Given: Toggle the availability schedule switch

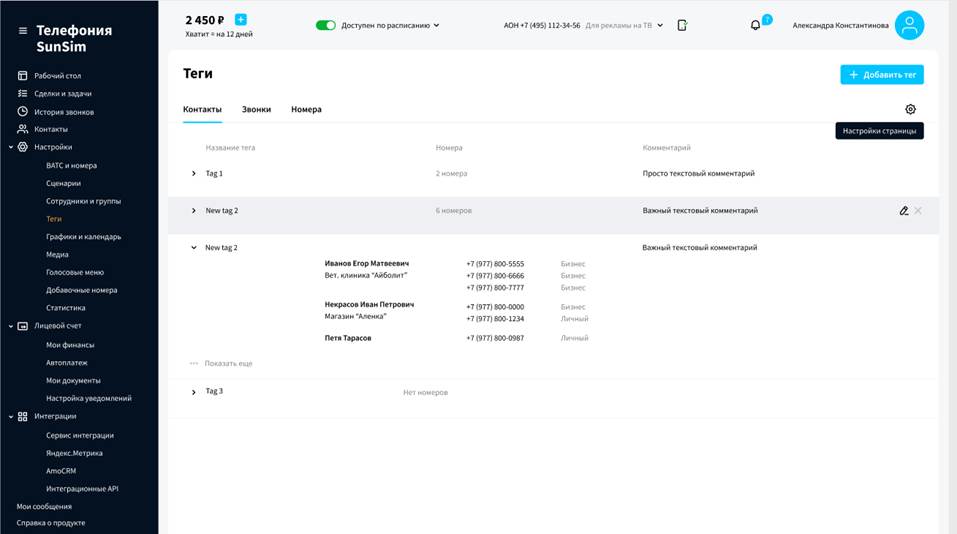Looking at the screenshot, I should 325,25.
